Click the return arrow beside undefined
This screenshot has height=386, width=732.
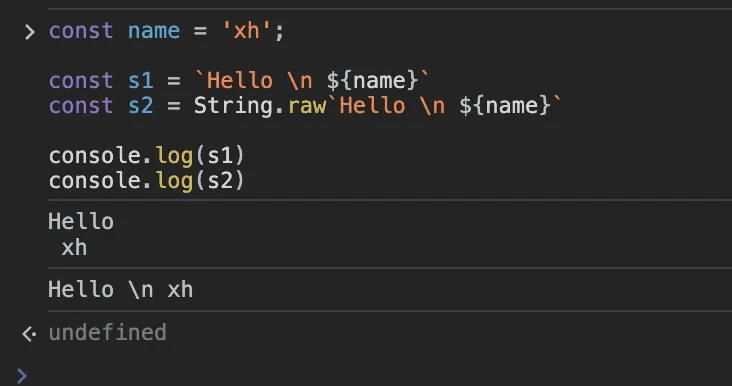tap(29, 334)
